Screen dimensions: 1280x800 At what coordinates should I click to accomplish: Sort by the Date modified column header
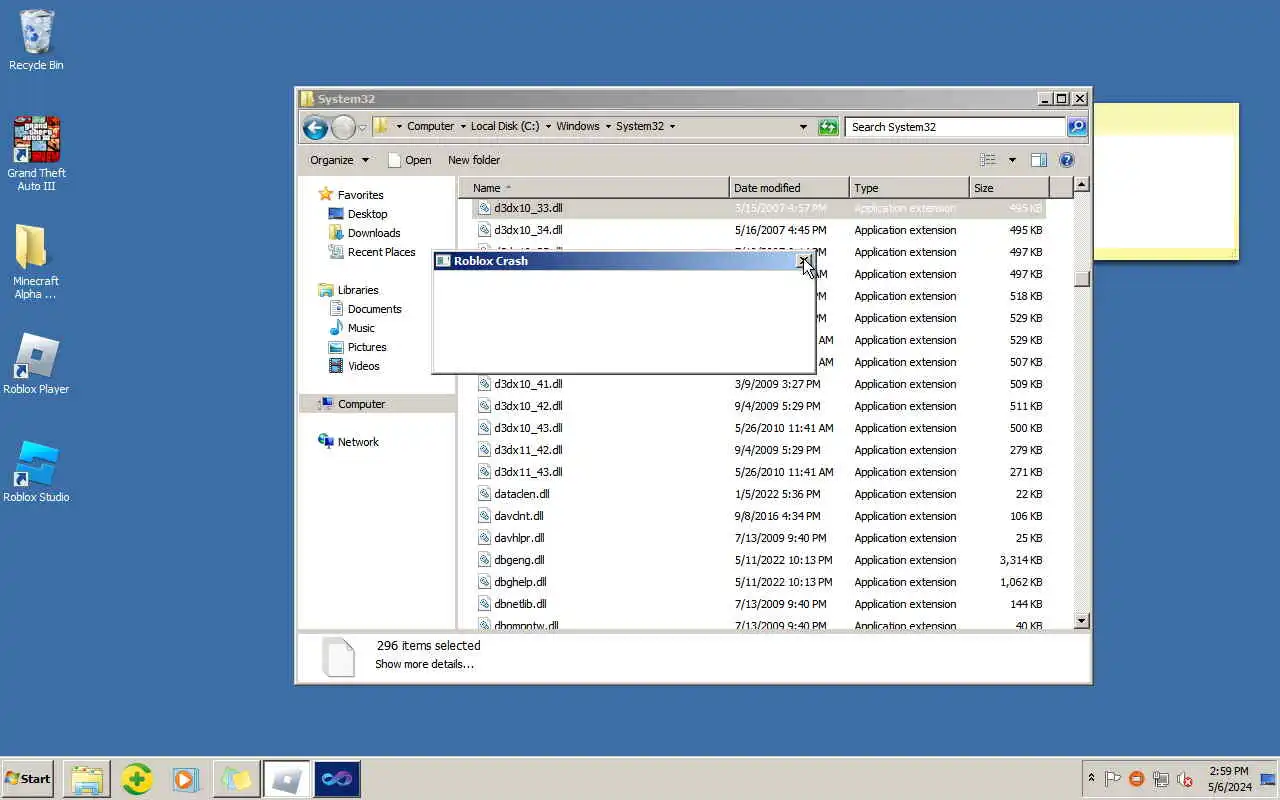point(790,188)
